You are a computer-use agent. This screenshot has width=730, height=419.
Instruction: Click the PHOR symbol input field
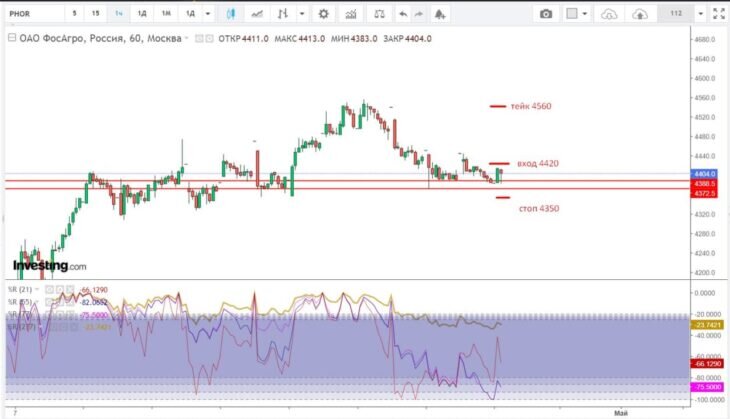pyautogui.click(x=35, y=14)
